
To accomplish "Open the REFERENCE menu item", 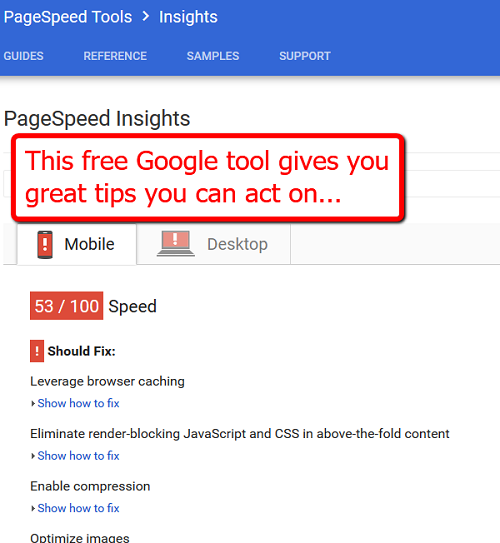I will [x=115, y=56].
